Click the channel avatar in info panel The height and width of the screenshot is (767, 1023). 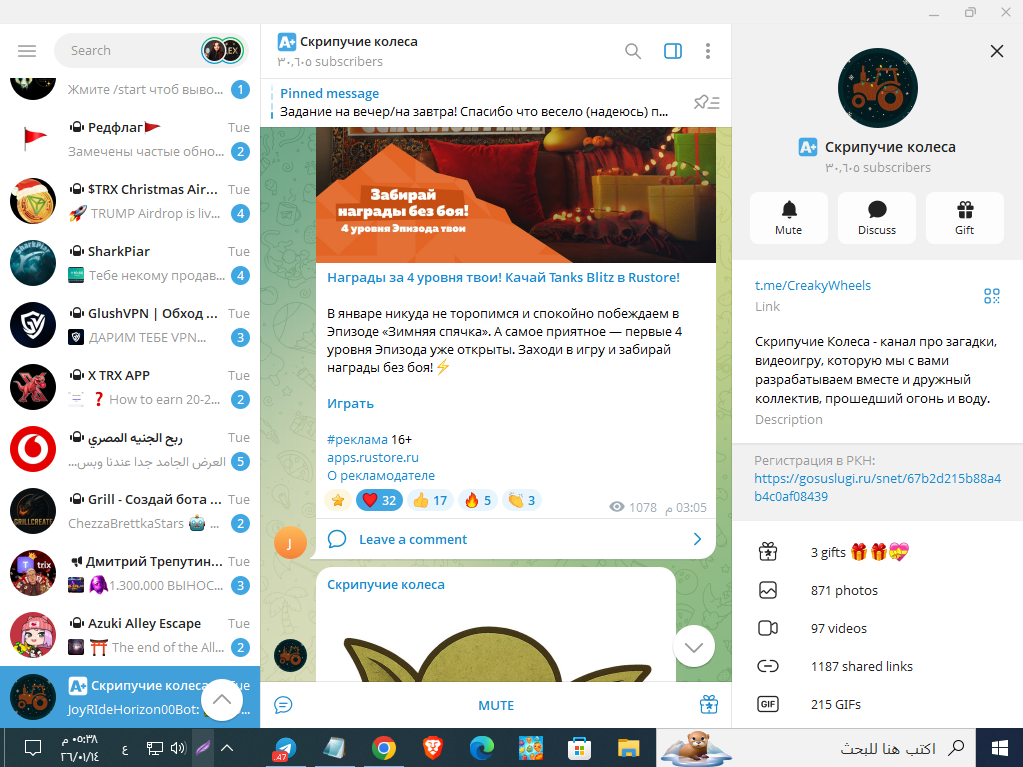click(878, 88)
